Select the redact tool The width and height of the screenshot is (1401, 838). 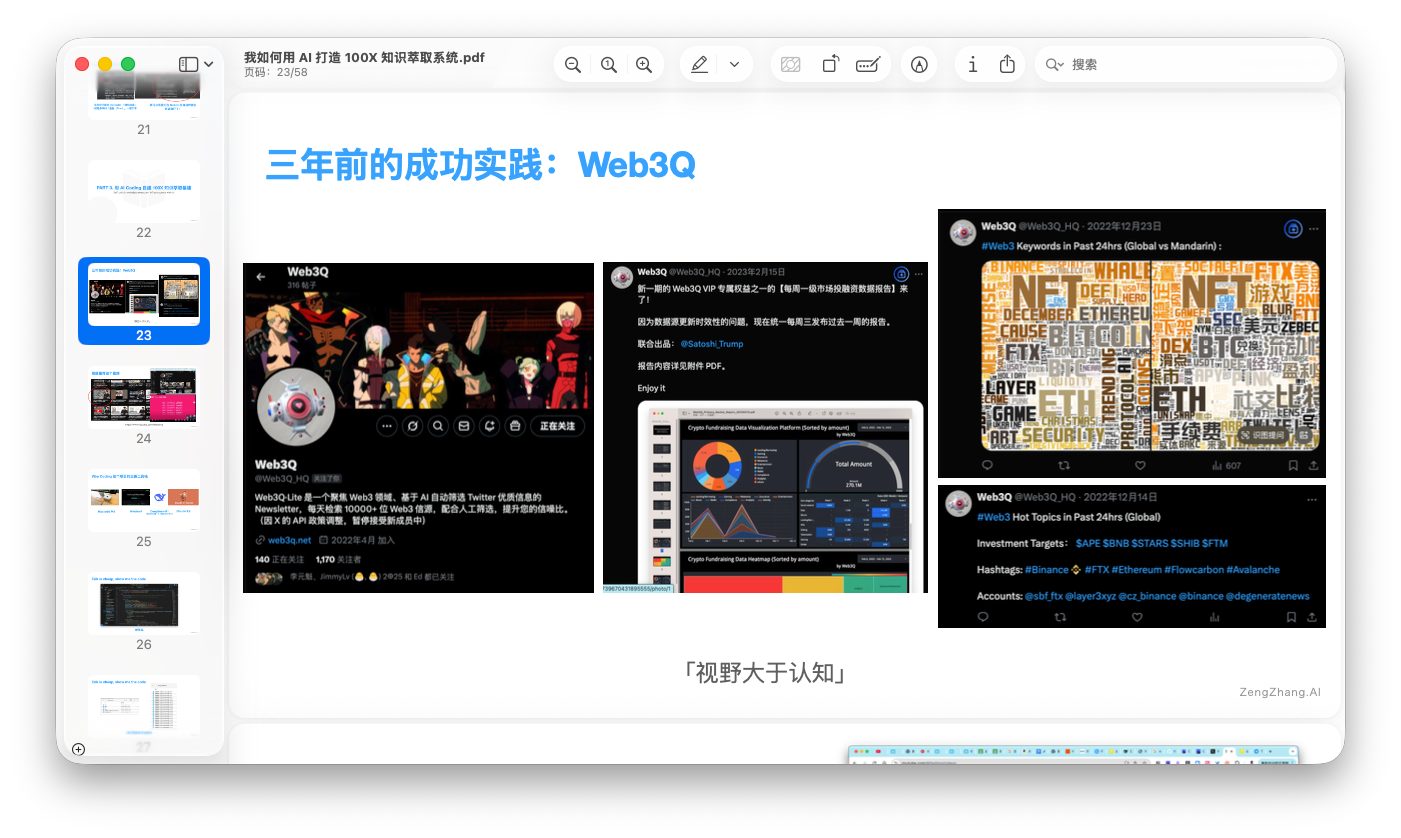790,64
